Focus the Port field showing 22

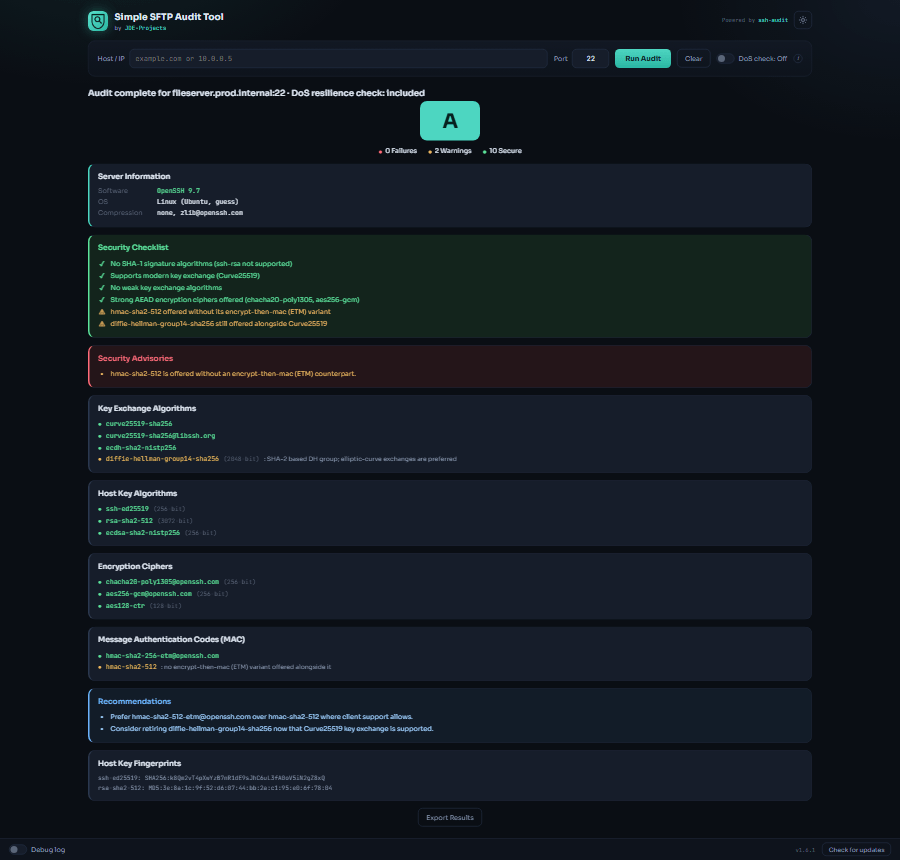pos(590,59)
